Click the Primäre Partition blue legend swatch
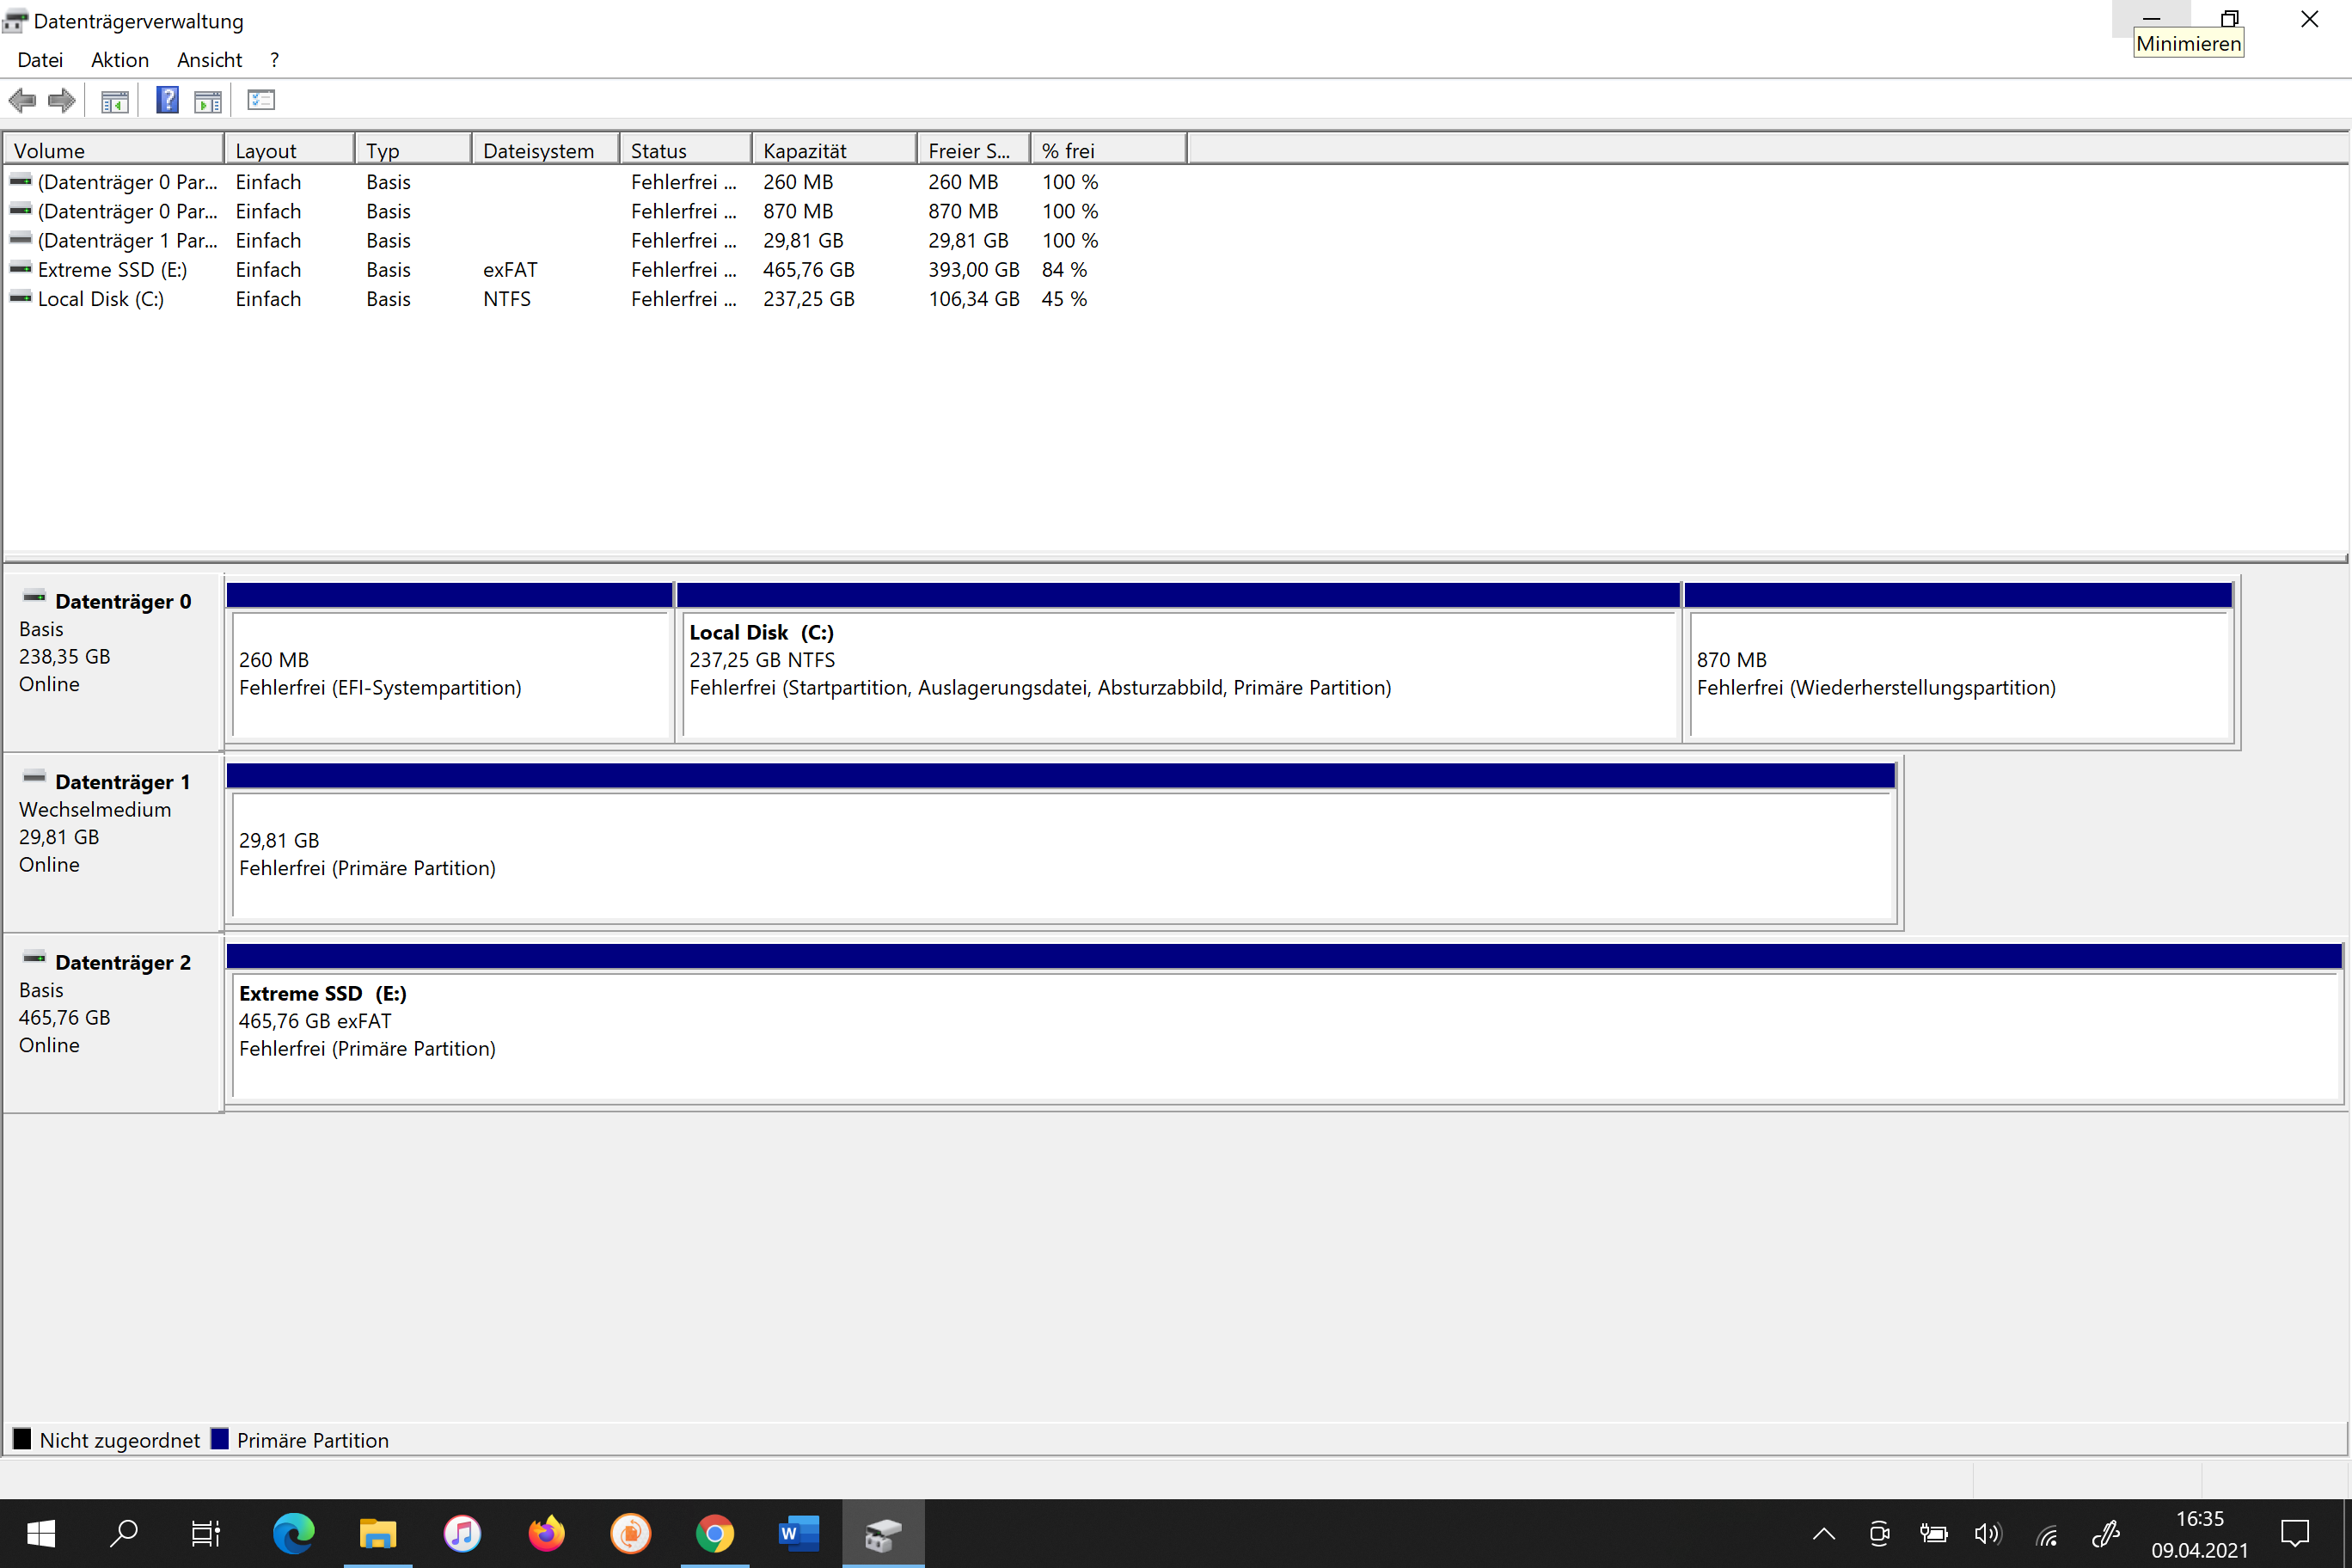Image resolution: width=2352 pixels, height=1568 pixels. 220,1439
